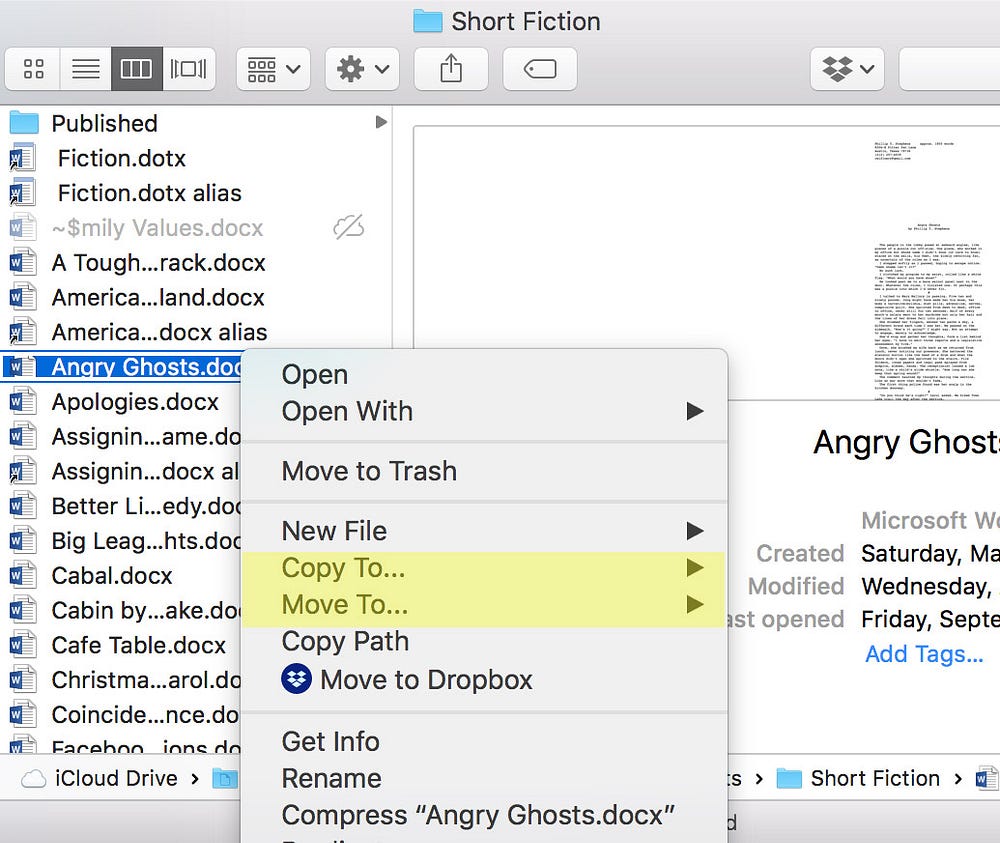The height and width of the screenshot is (843, 1000).
Task: Select ~$mily Values.docx file
Action: pos(195,228)
